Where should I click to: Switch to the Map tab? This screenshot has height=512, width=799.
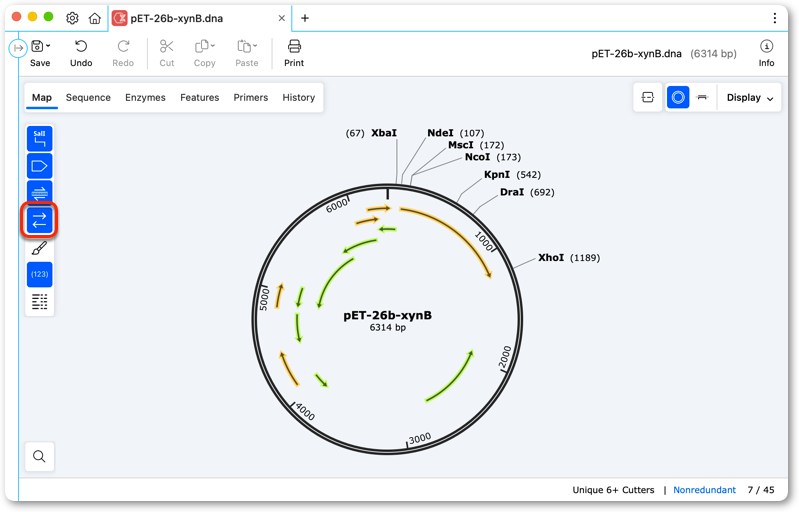tap(42, 97)
